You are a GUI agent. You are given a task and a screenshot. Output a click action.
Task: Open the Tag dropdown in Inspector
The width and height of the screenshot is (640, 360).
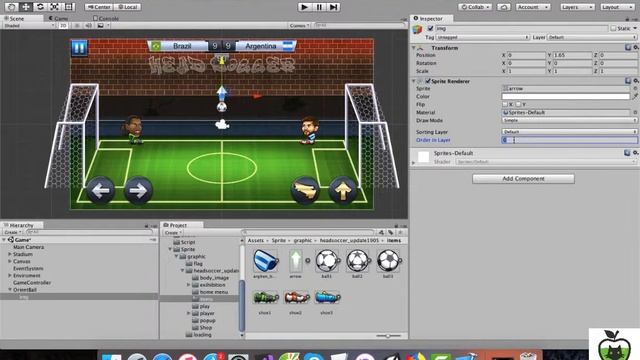coord(482,37)
